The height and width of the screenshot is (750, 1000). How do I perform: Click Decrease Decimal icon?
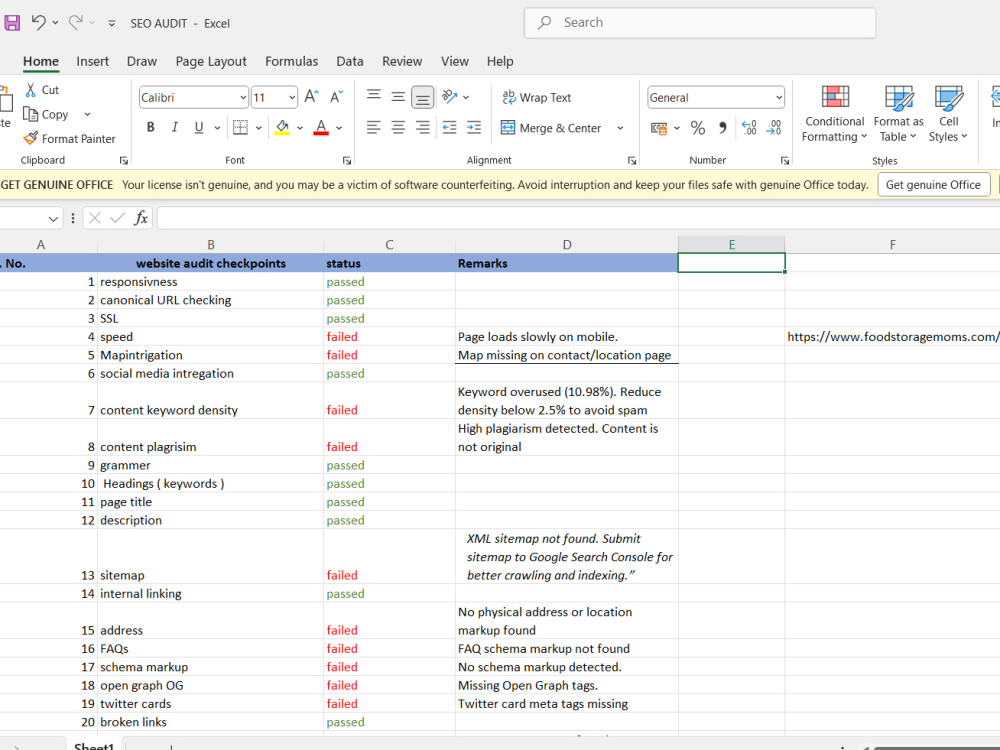pos(774,128)
